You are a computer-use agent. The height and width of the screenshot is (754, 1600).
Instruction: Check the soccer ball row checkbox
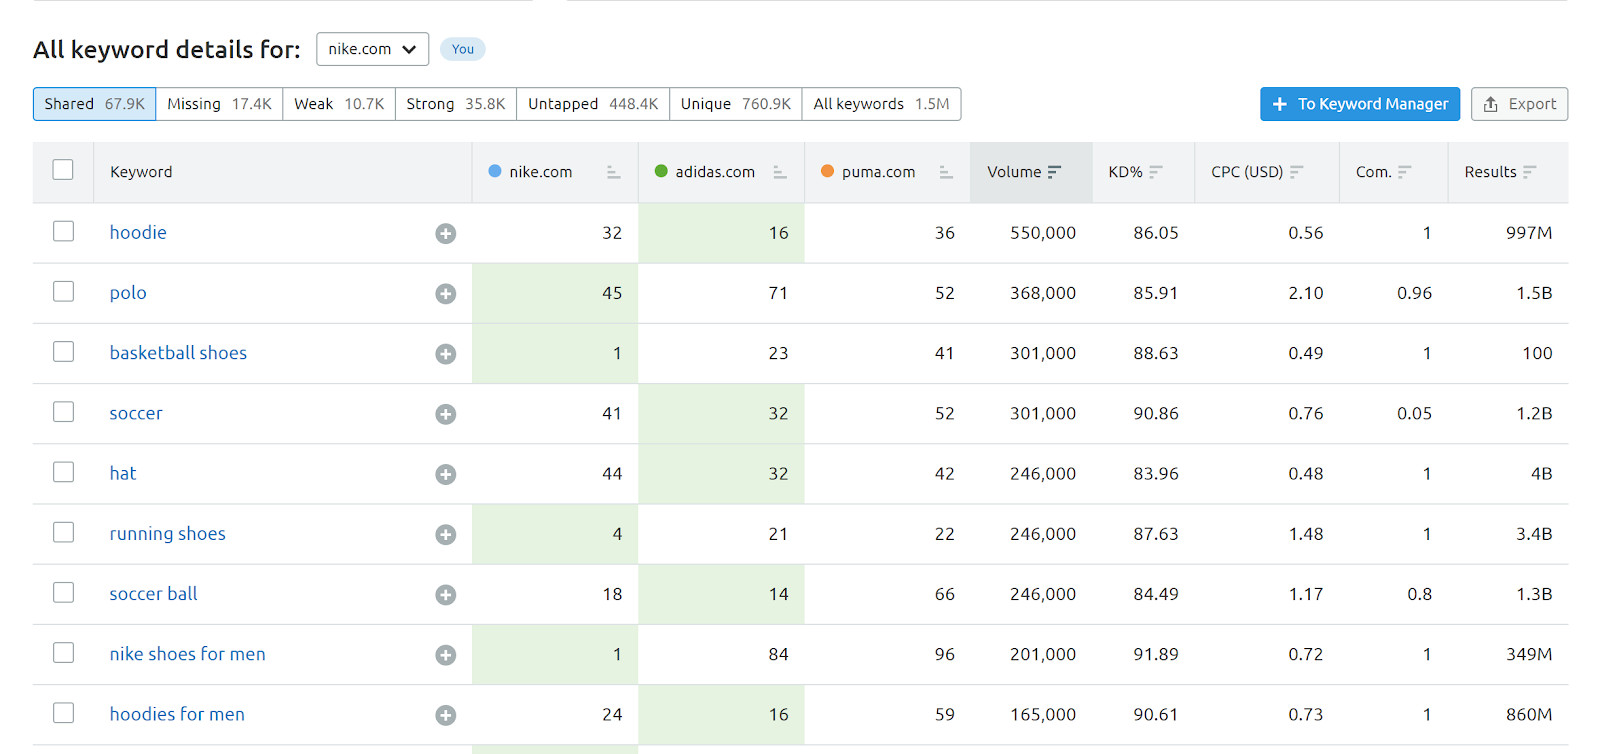point(63,592)
